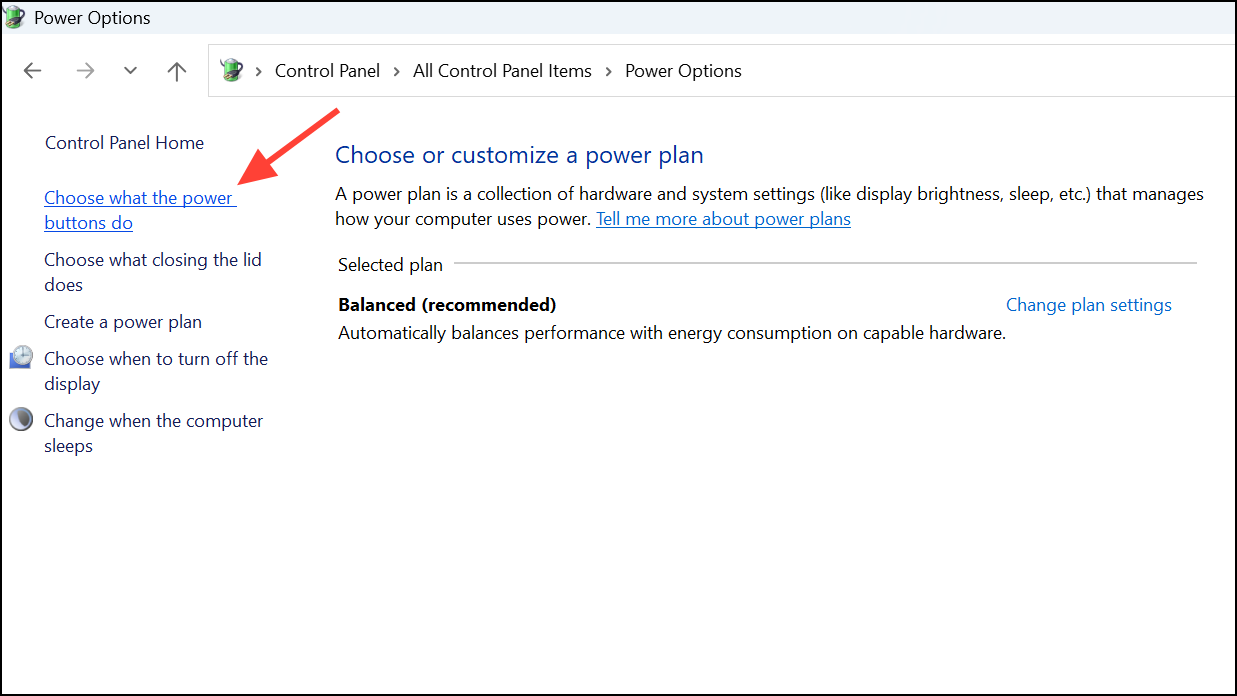Image resolution: width=1237 pixels, height=696 pixels.
Task: Open All Control Panel Items from breadcrumb
Action: [x=502, y=70]
